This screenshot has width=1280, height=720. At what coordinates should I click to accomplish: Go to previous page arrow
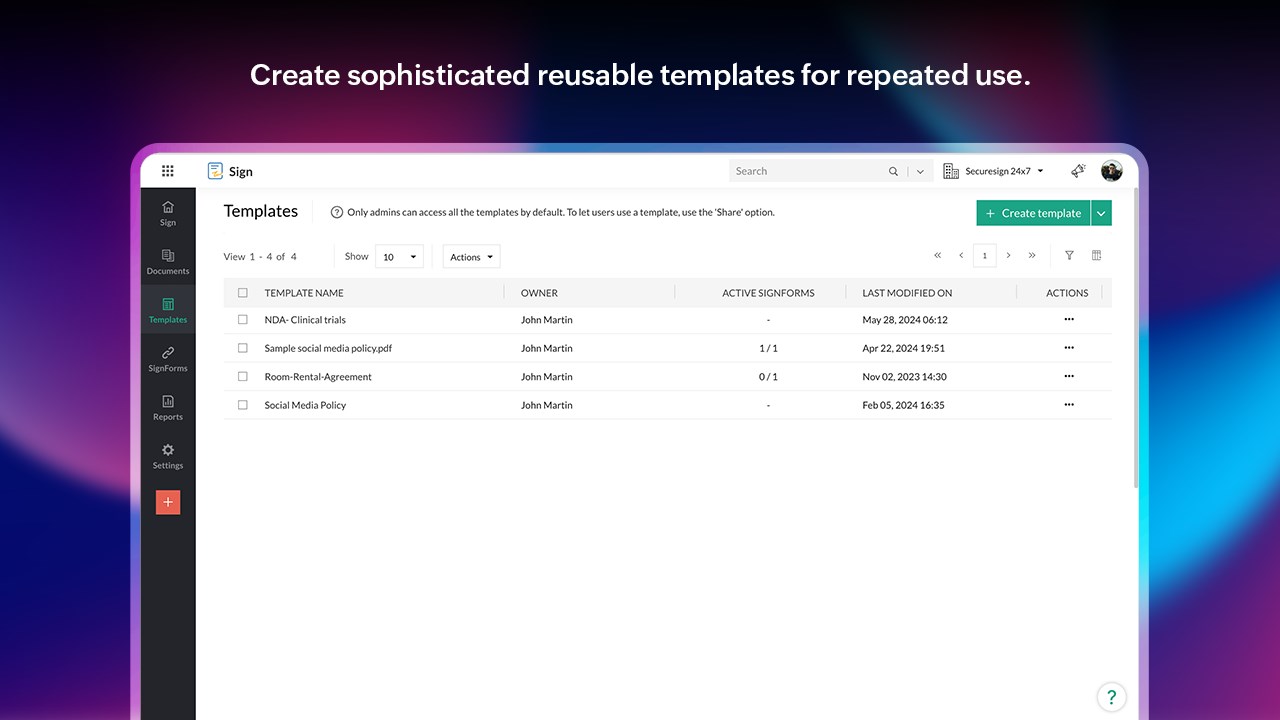tap(961, 256)
